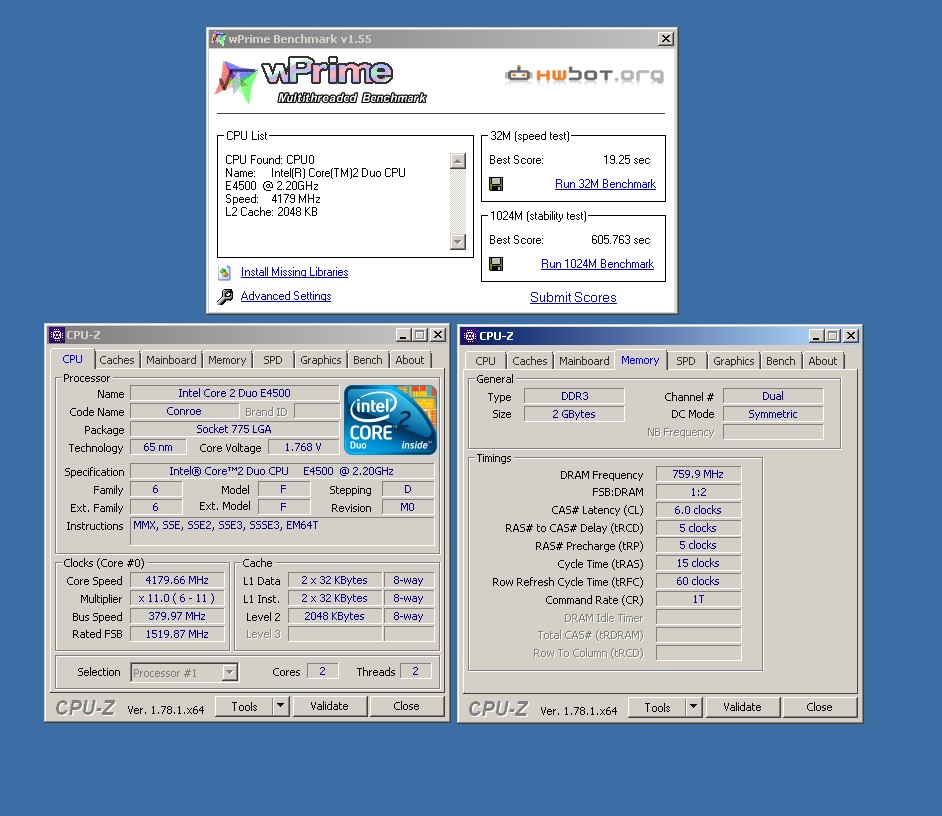Click Validate in left CPU-Z window
Image resolution: width=942 pixels, height=816 pixels.
click(x=329, y=707)
